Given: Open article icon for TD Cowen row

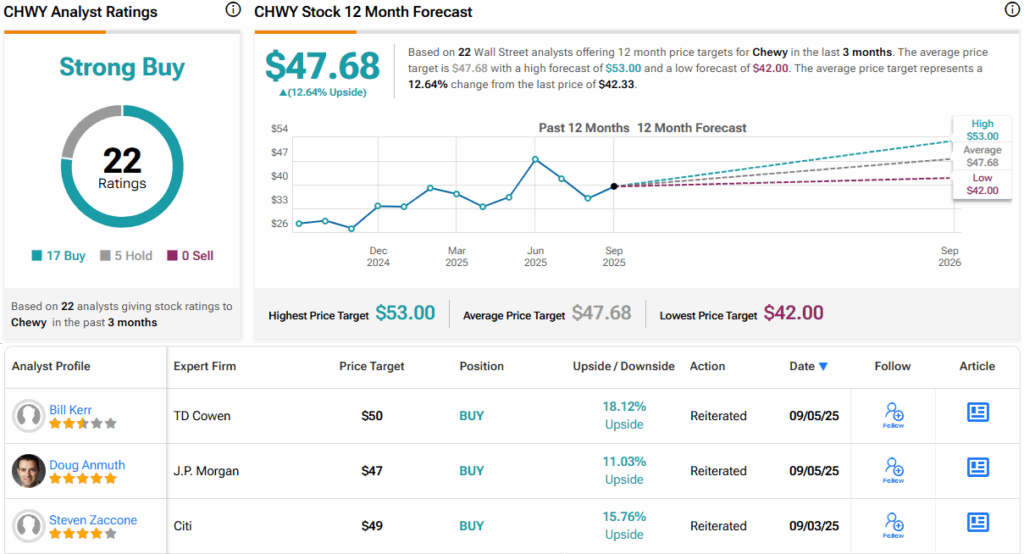Looking at the screenshot, I should click(x=977, y=413).
